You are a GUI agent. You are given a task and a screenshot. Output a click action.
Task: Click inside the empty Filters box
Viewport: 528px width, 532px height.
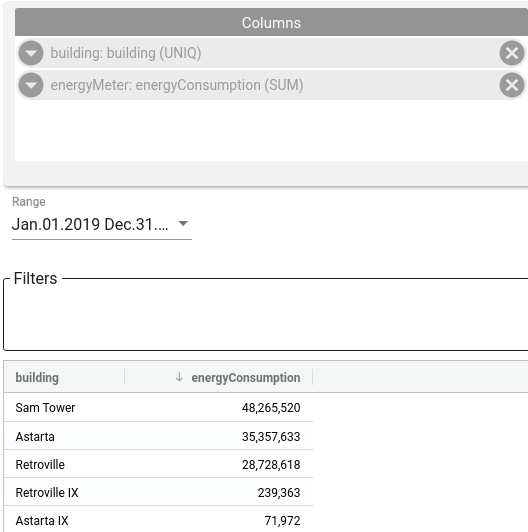click(x=266, y=316)
